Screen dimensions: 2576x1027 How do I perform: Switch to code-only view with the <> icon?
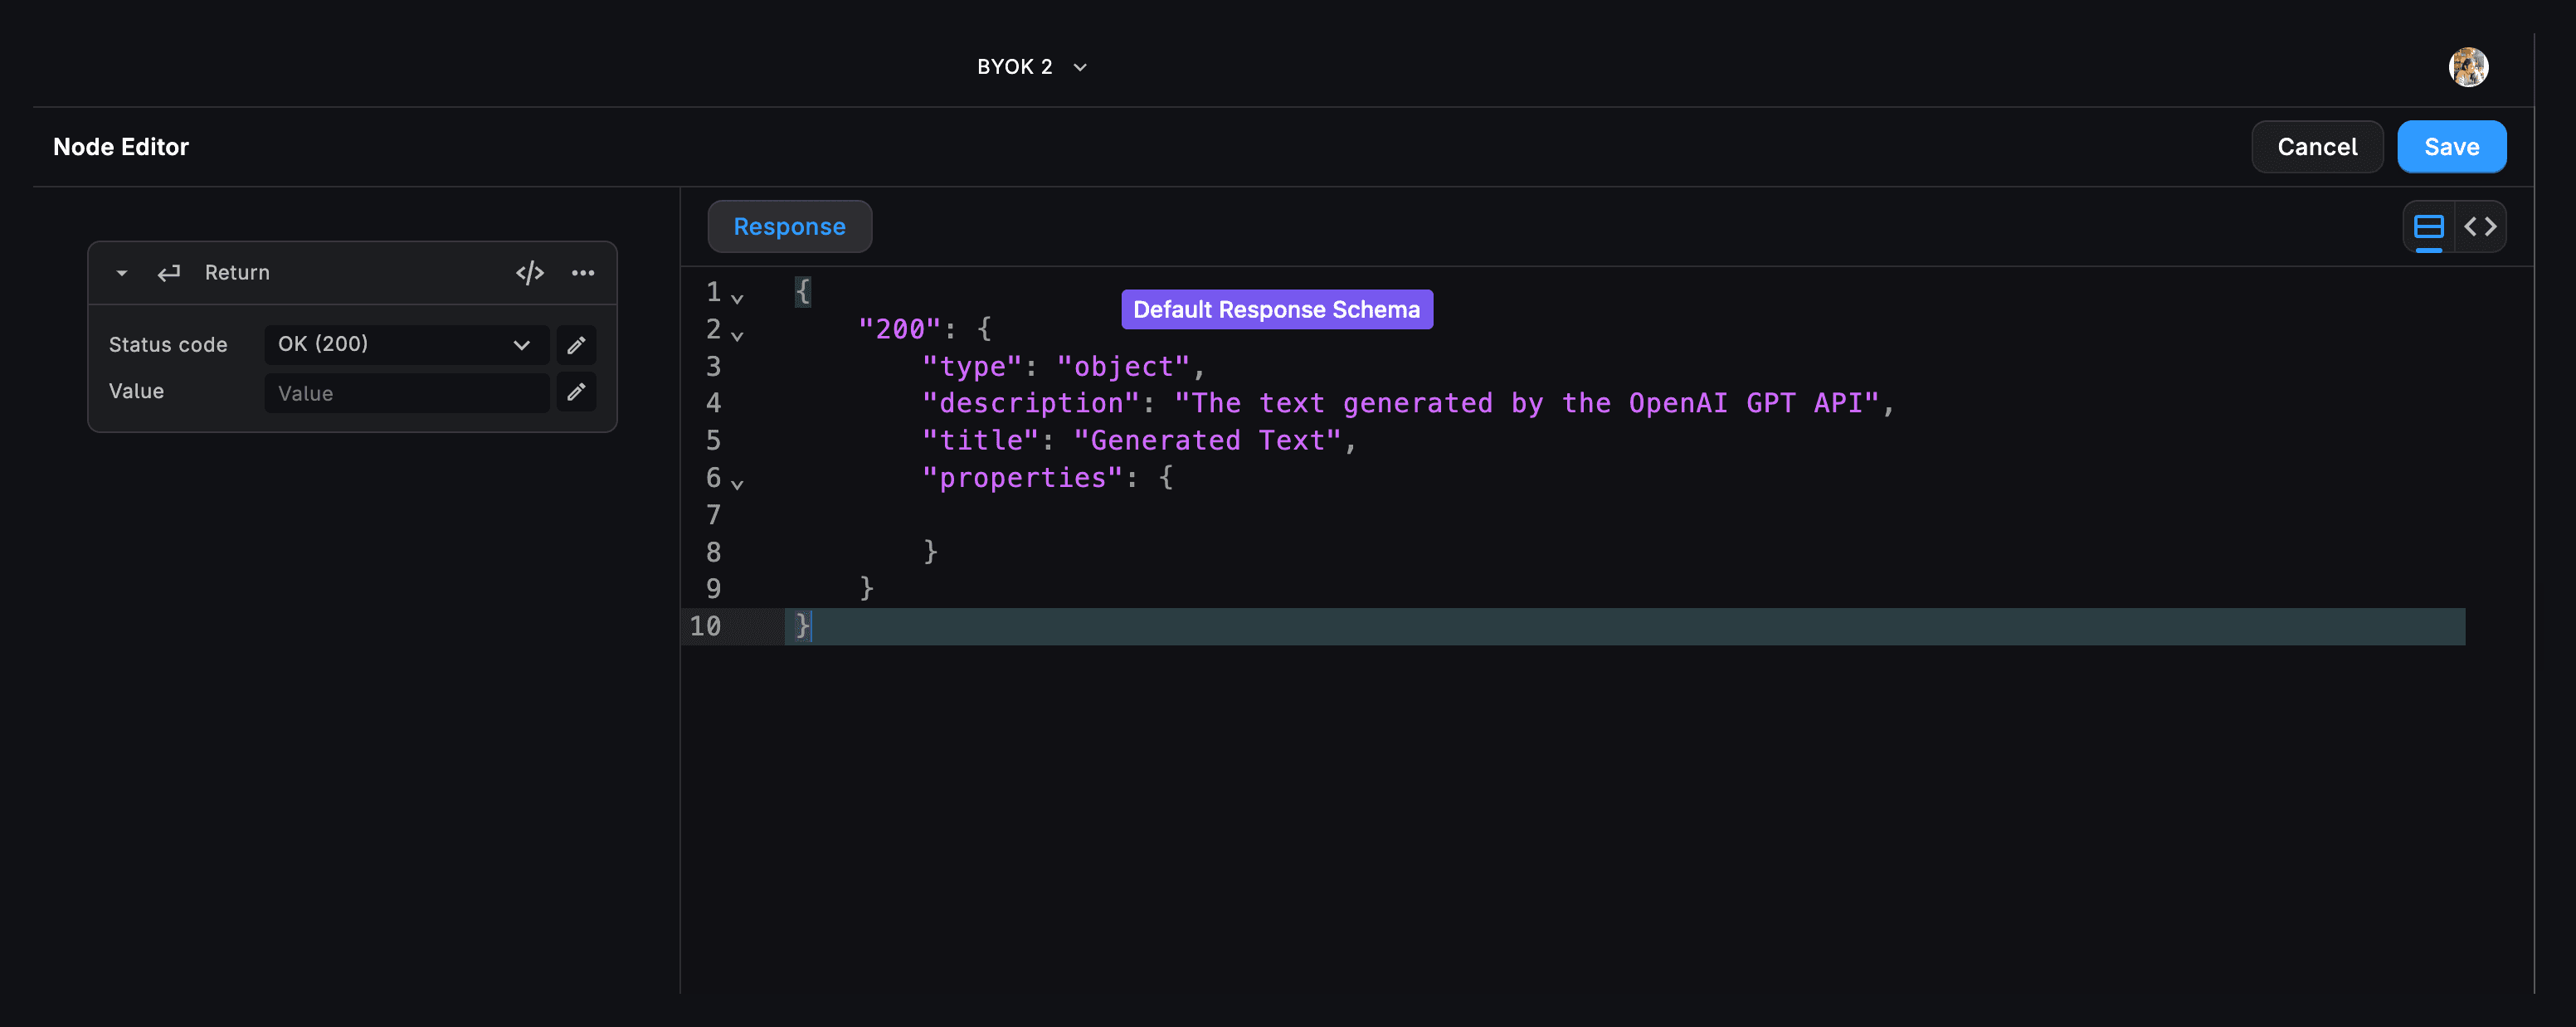pos(2482,226)
